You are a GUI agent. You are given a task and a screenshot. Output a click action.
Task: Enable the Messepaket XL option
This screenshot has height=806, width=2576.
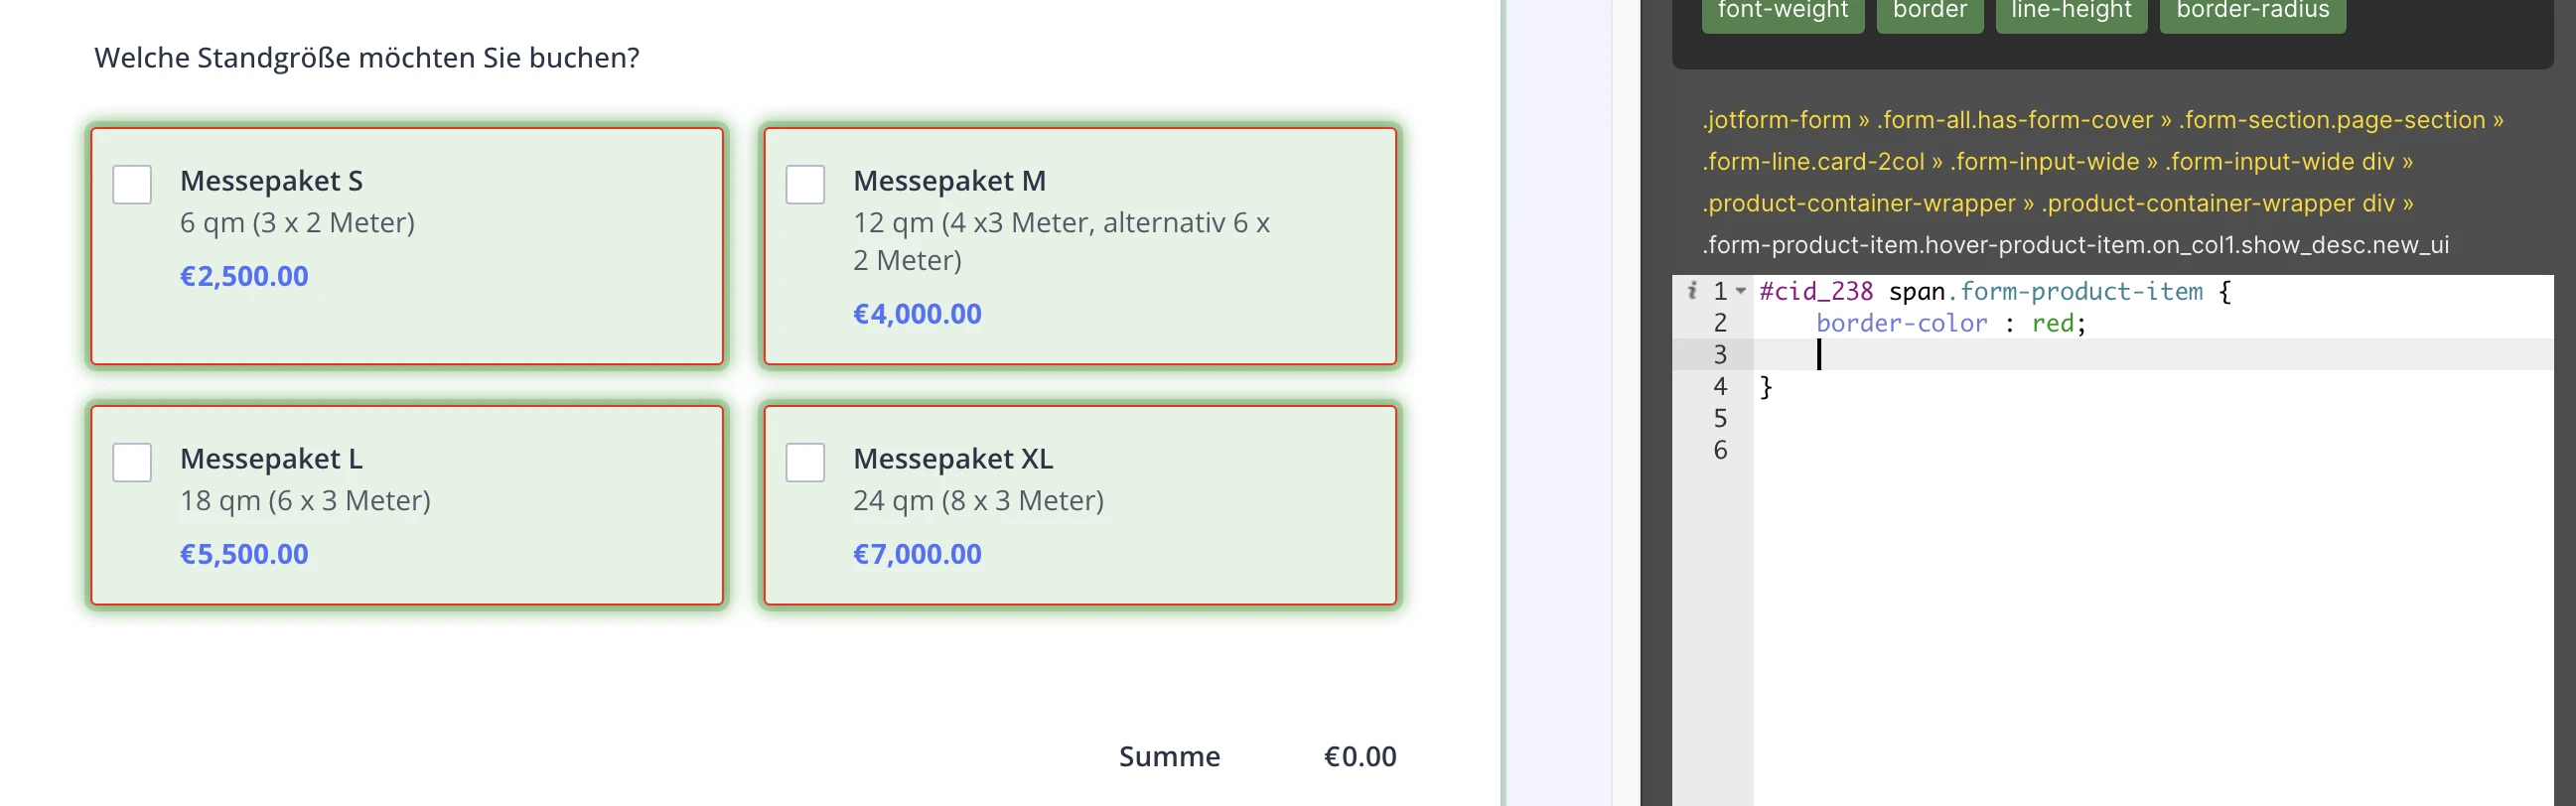pos(804,462)
